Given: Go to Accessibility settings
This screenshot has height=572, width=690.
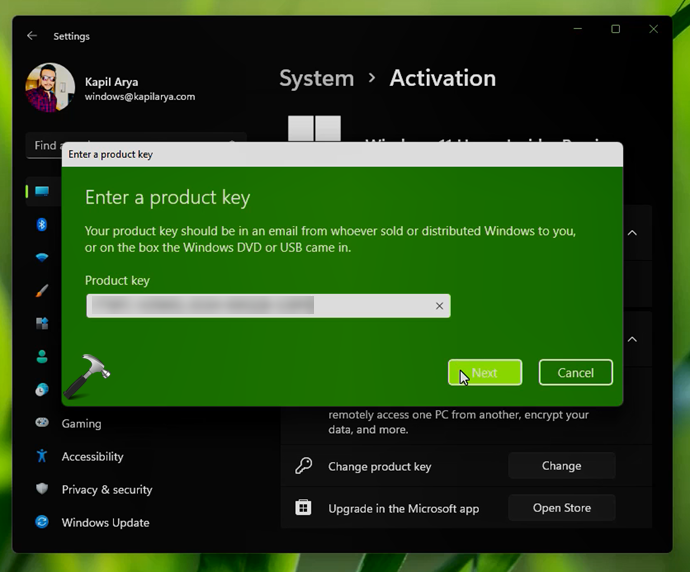Looking at the screenshot, I should [x=92, y=457].
